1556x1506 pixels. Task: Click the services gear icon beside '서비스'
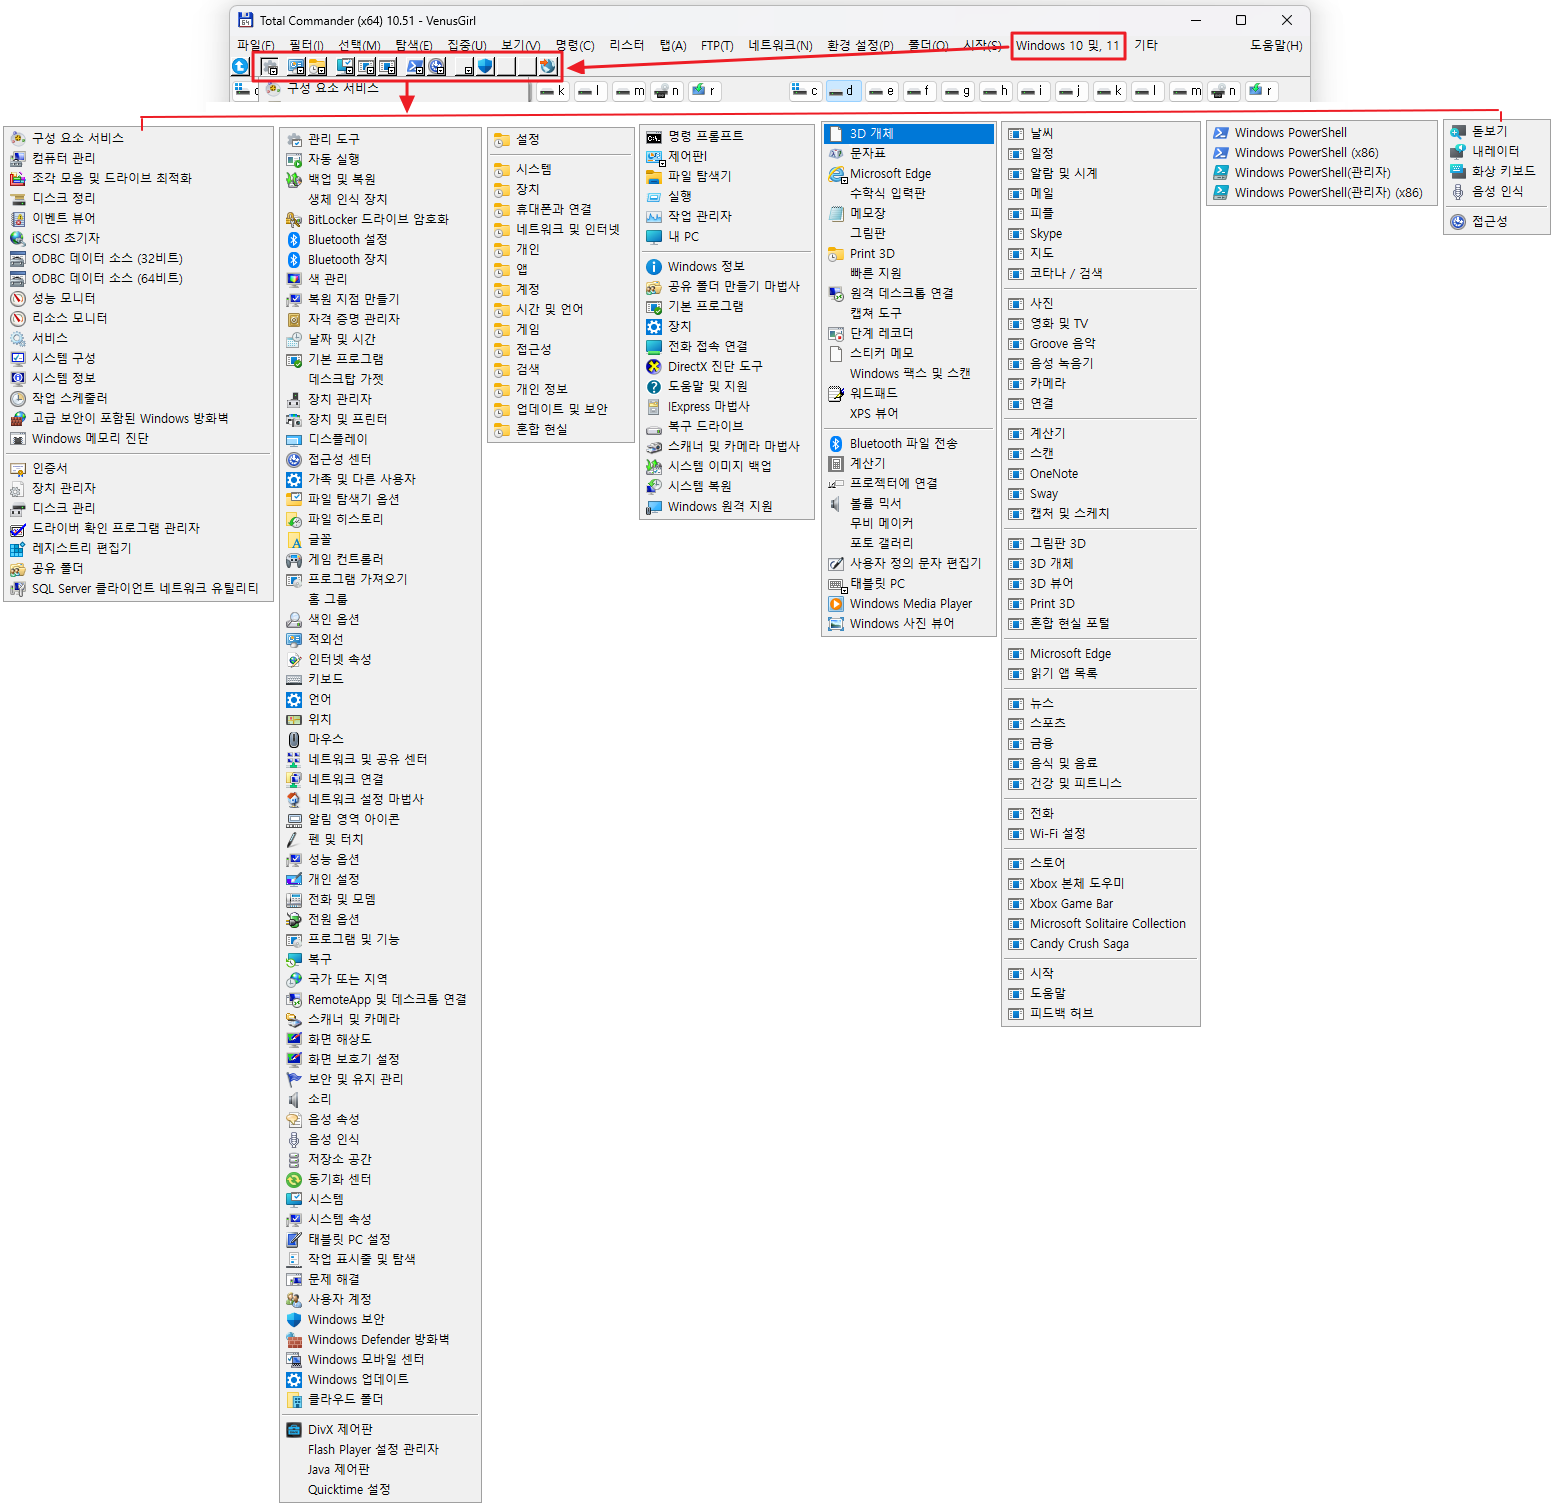[18, 339]
